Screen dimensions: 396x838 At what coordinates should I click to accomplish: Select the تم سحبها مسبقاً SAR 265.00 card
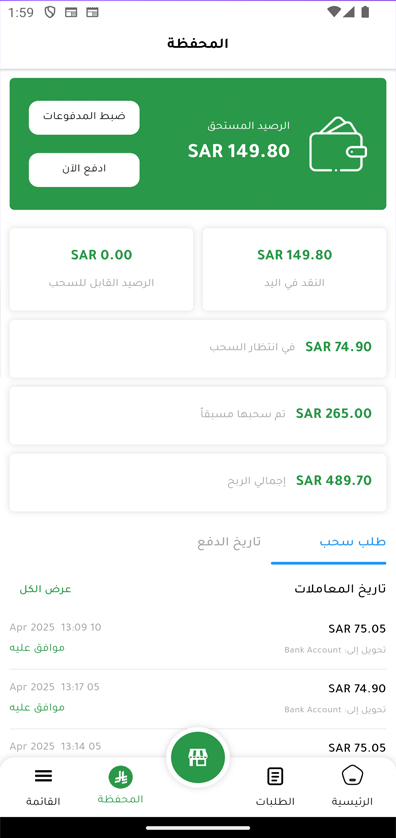[x=198, y=415]
